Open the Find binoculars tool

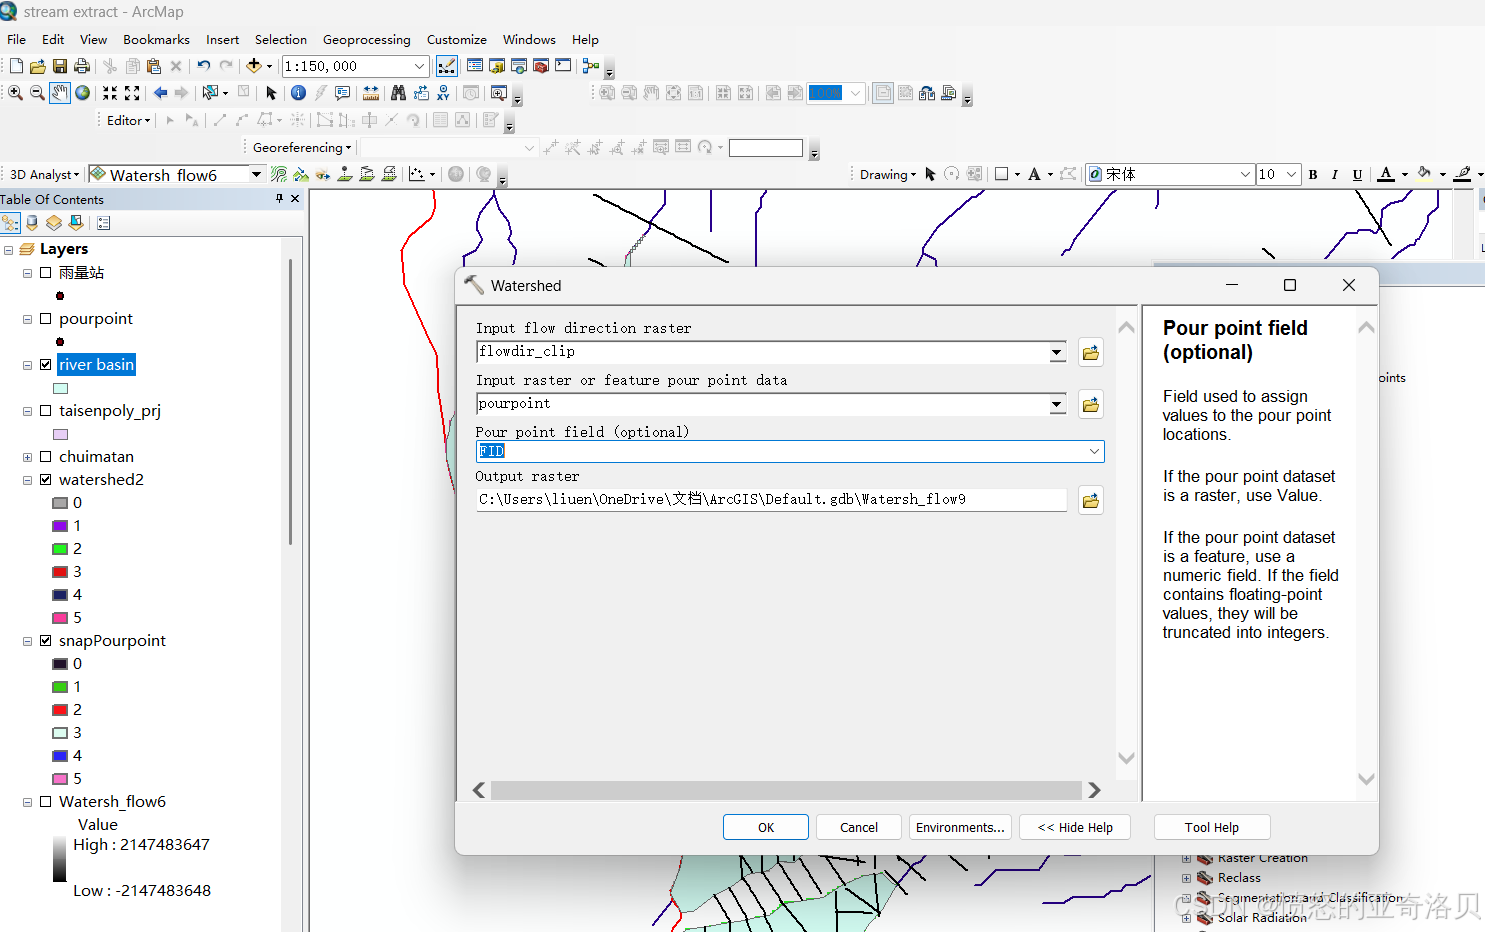398,93
